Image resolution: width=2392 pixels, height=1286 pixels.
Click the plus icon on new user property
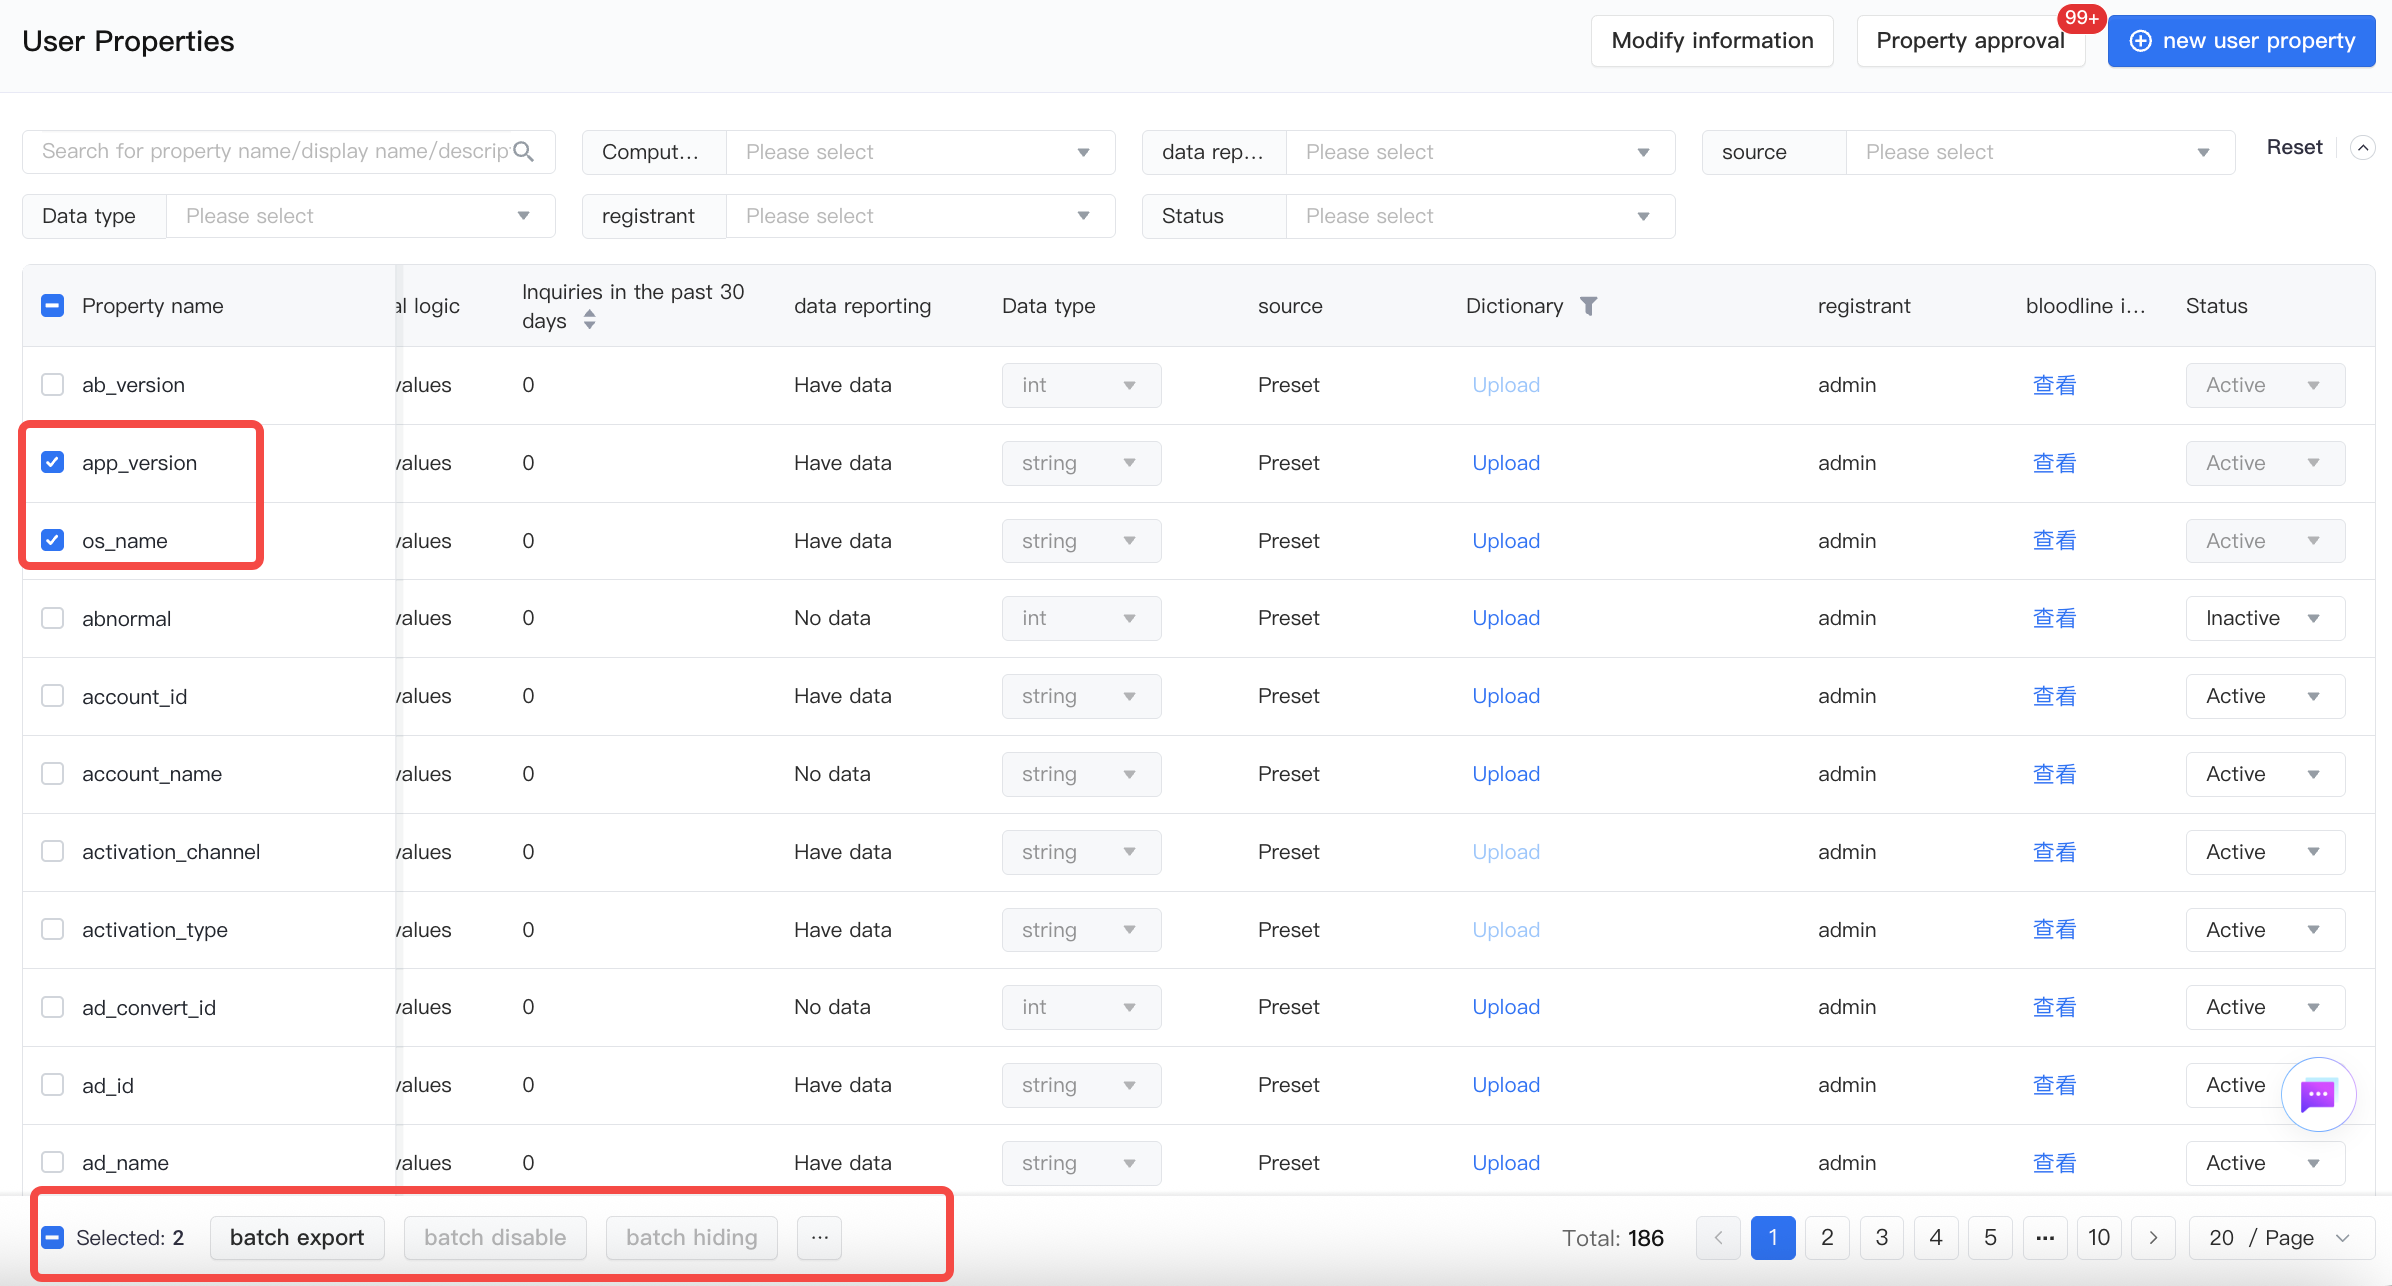click(2140, 41)
